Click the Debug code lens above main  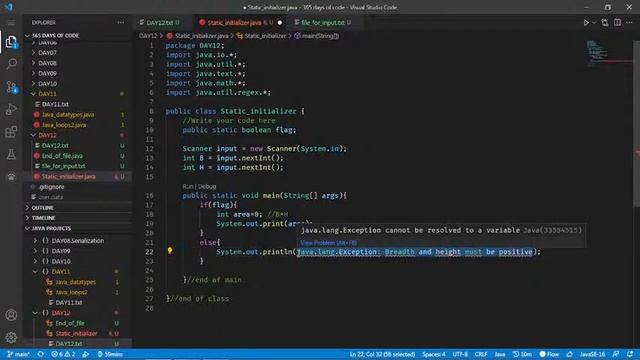pos(207,186)
